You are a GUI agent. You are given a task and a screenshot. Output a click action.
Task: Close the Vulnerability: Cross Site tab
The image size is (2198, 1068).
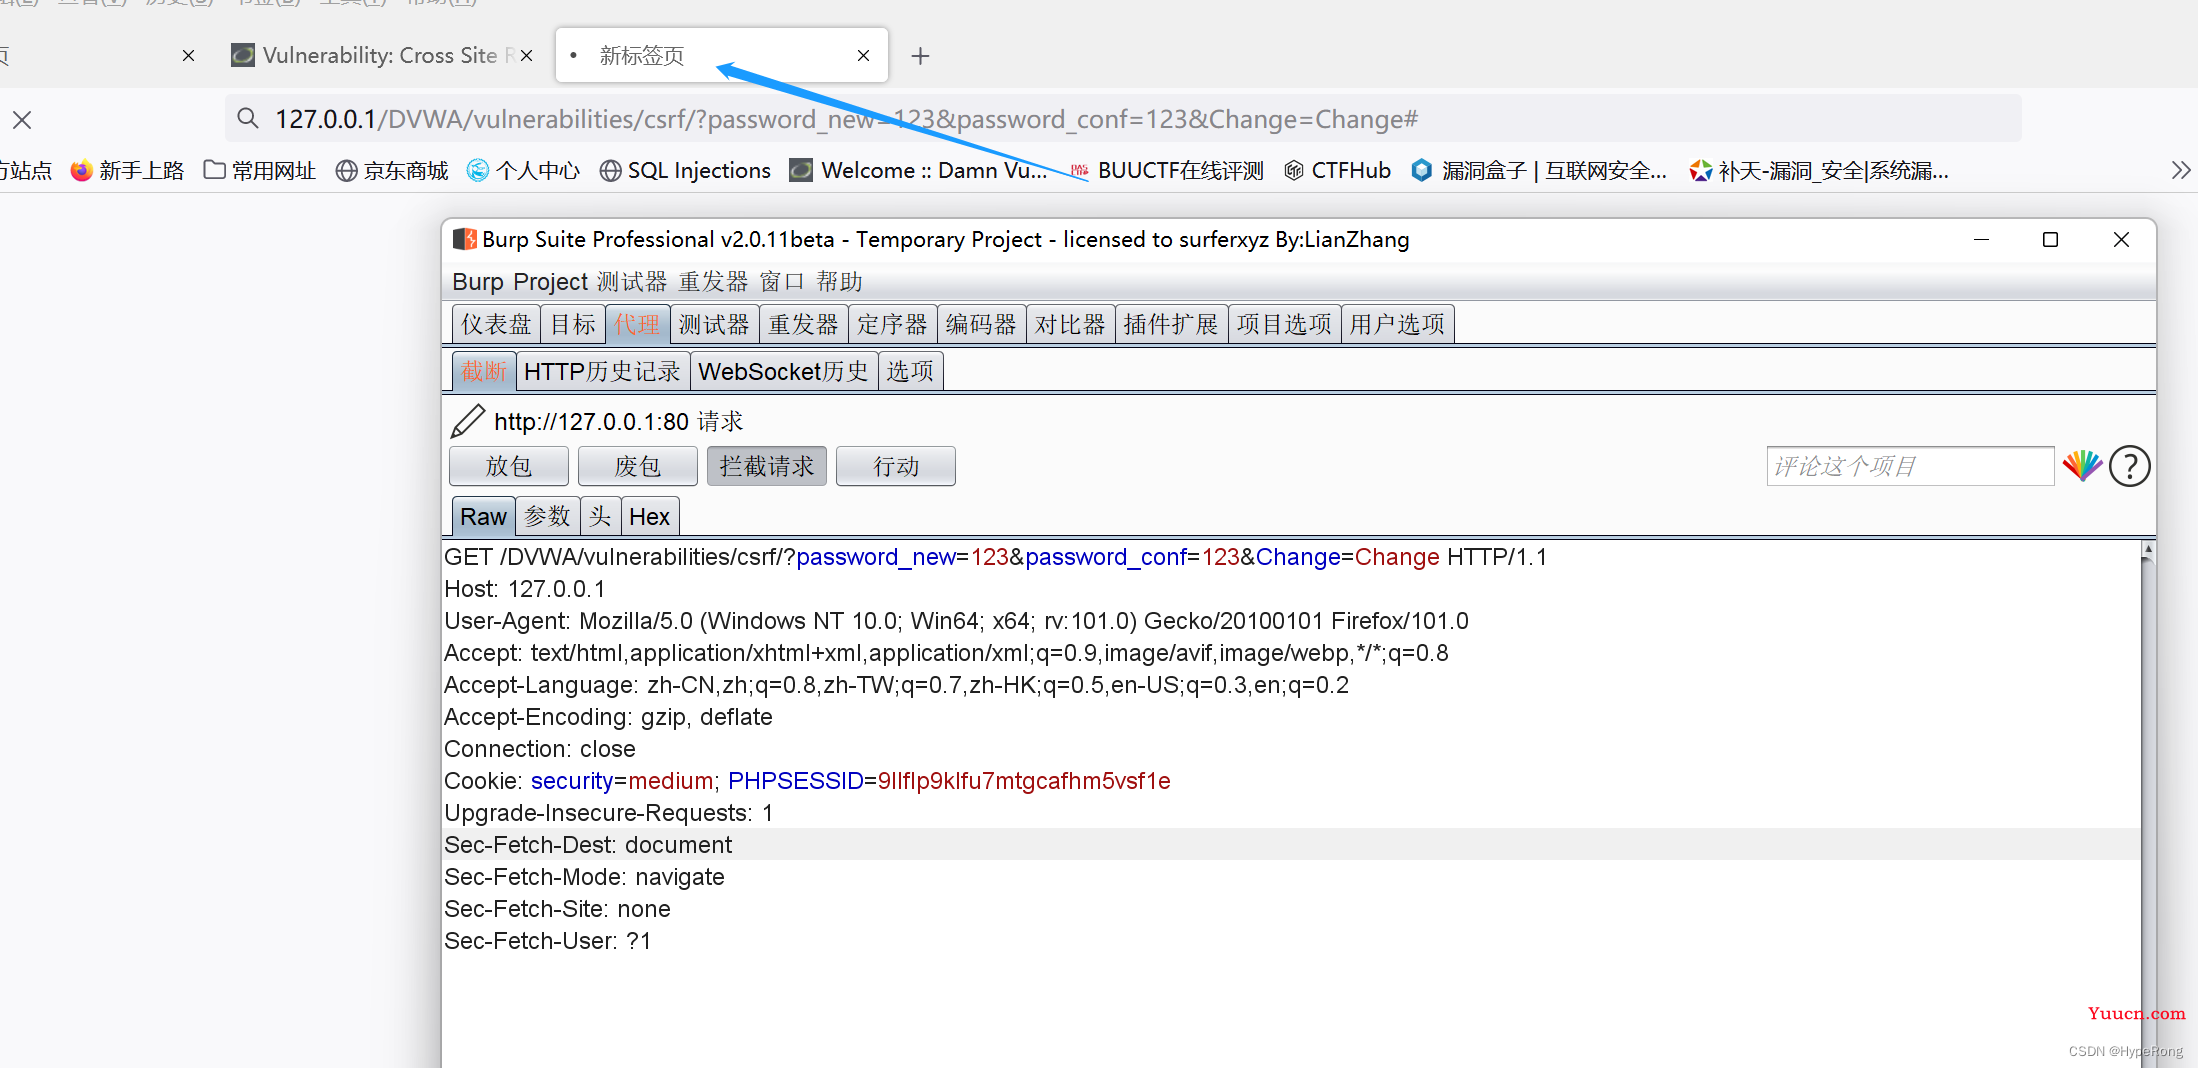[526, 56]
